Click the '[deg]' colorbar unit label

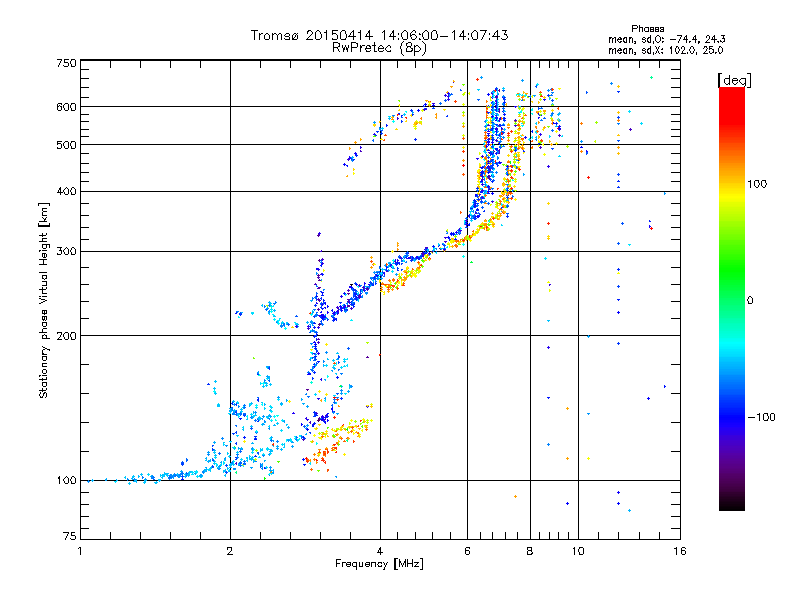tap(734, 80)
